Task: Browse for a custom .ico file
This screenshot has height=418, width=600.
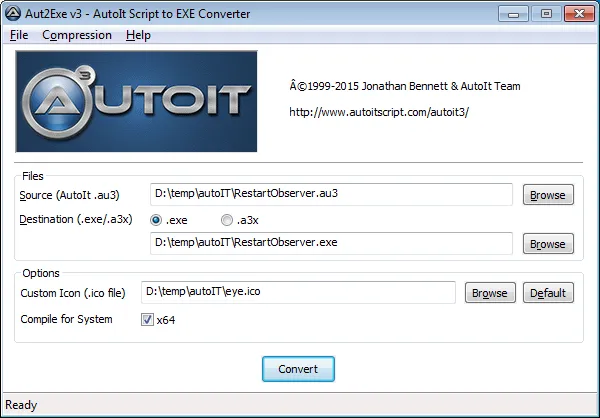Action: pyautogui.click(x=490, y=293)
